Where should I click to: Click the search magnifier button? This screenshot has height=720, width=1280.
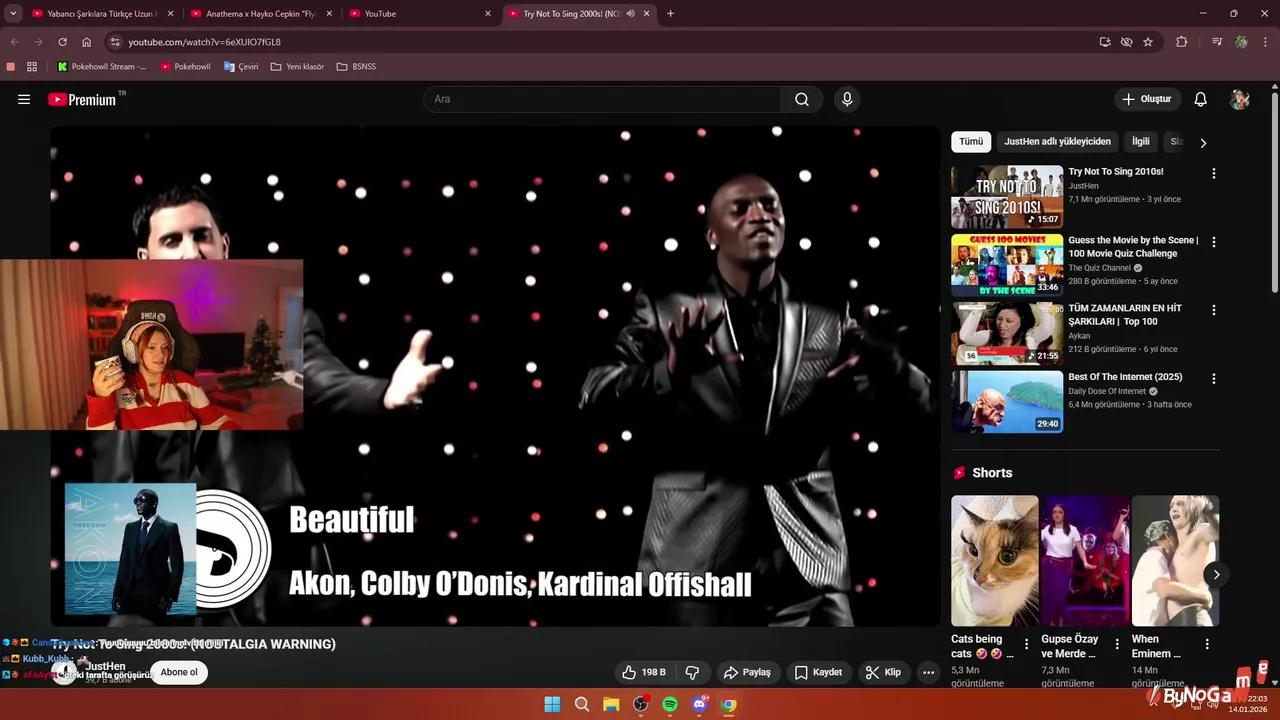tap(802, 99)
